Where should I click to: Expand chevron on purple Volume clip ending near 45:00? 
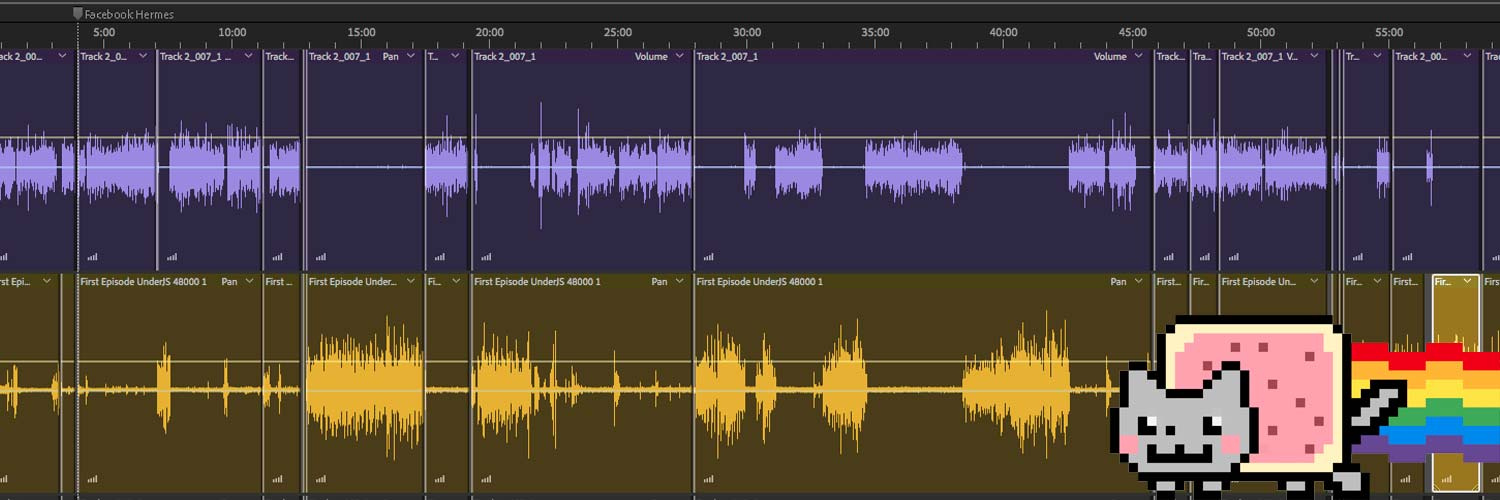(1140, 57)
